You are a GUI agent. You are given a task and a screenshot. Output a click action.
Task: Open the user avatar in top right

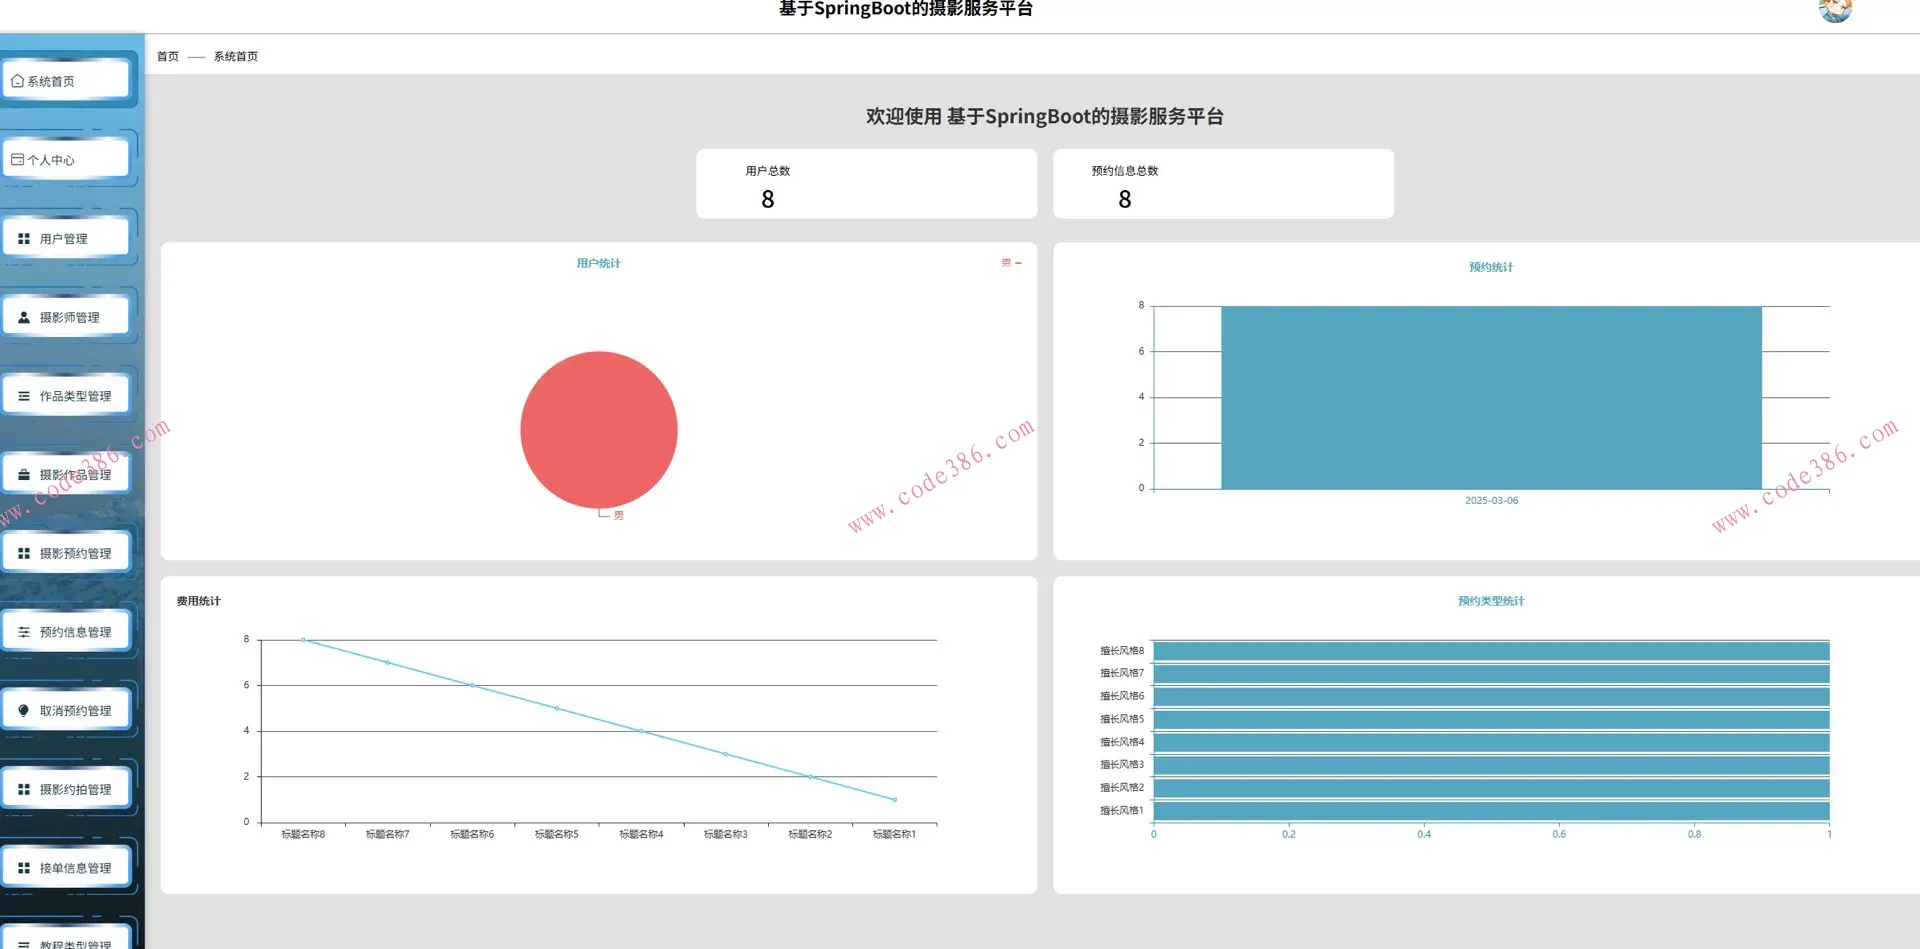pyautogui.click(x=1835, y=11)
